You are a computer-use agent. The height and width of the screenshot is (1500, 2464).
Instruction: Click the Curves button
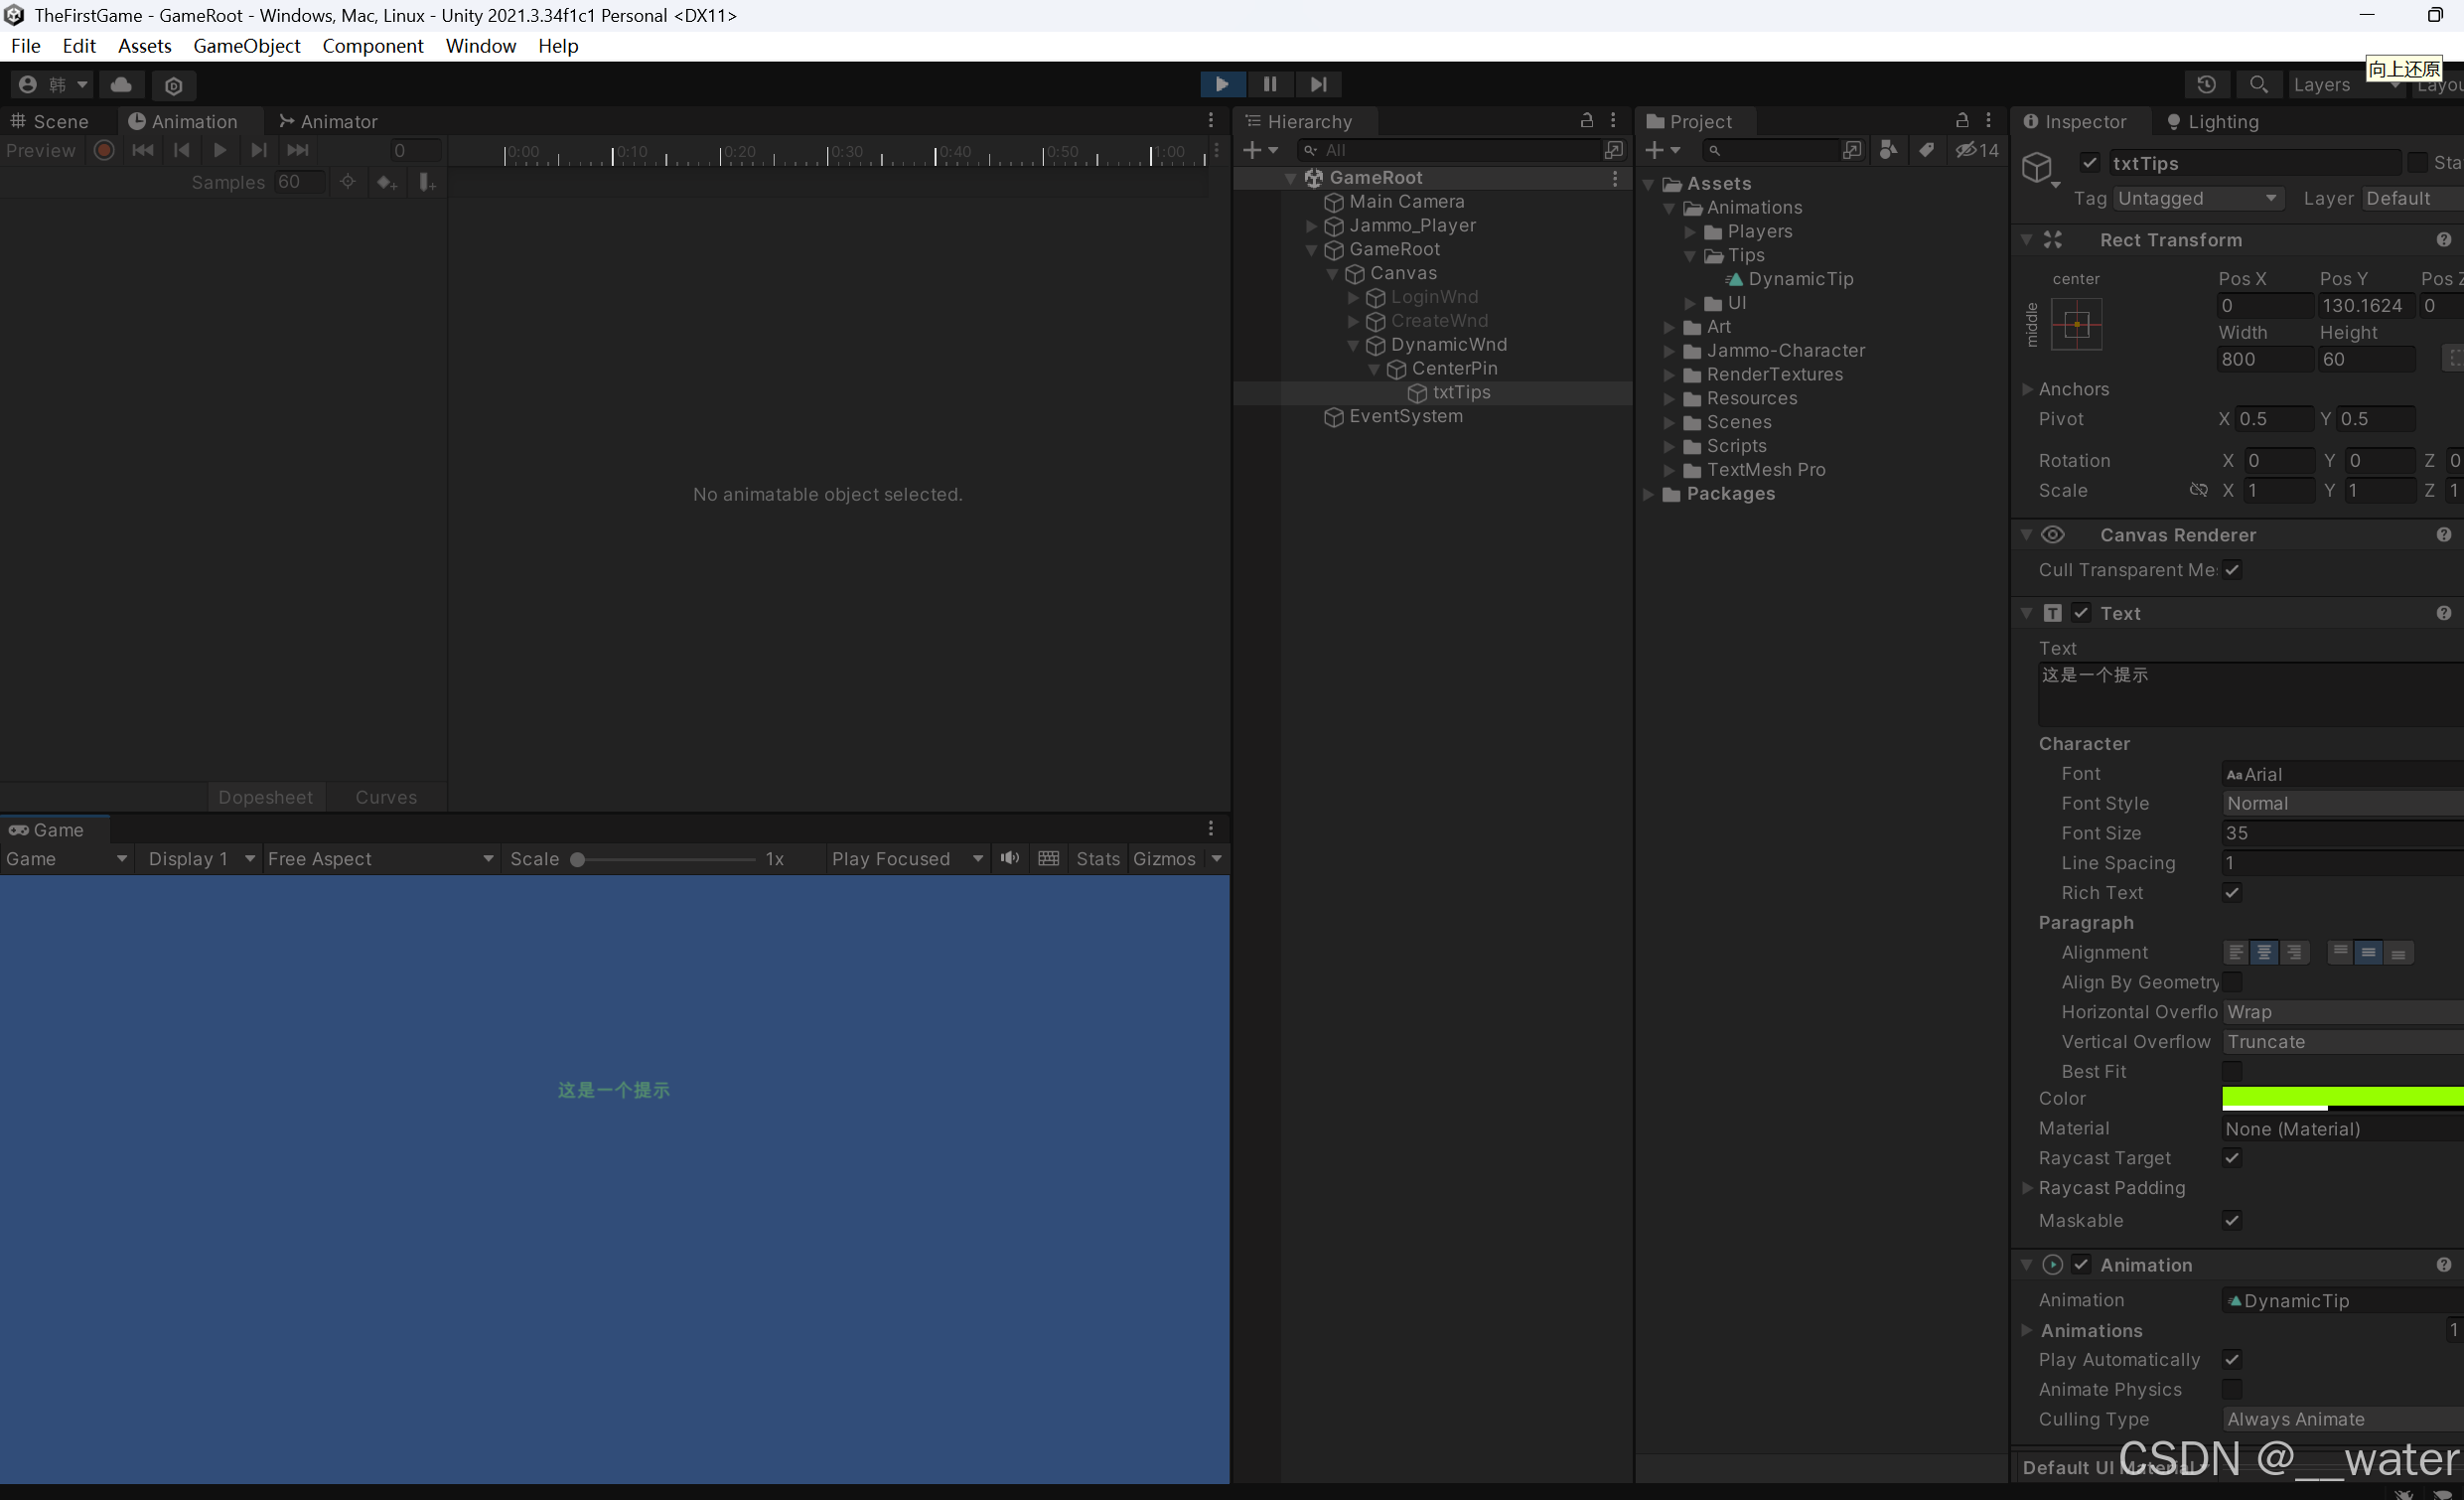click(386, 798)
